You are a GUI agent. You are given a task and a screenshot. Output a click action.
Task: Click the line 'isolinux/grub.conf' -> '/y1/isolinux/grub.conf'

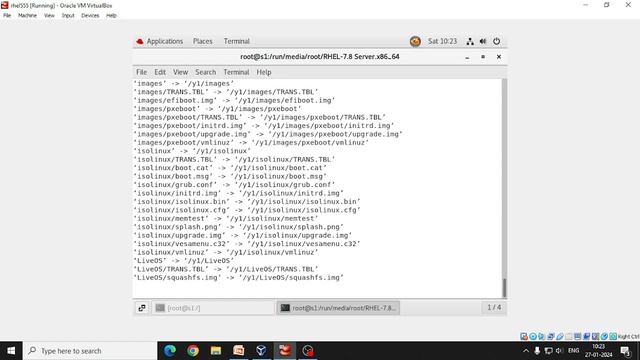[x=234, y=185]
